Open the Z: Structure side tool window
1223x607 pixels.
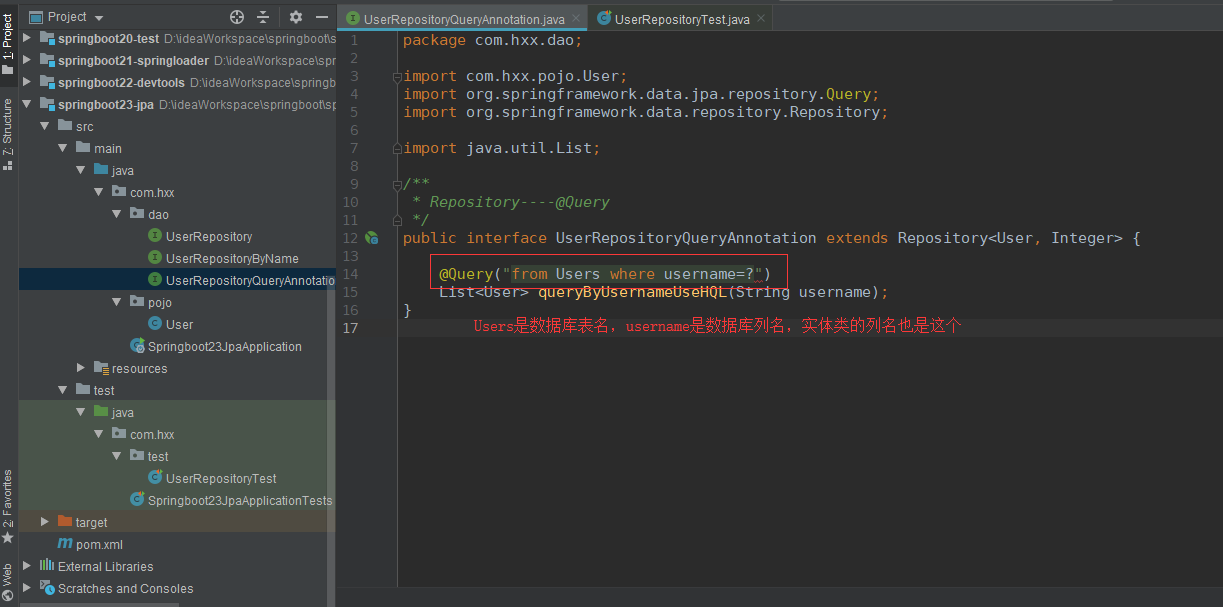pyautogui.click(x=8, y=135)
